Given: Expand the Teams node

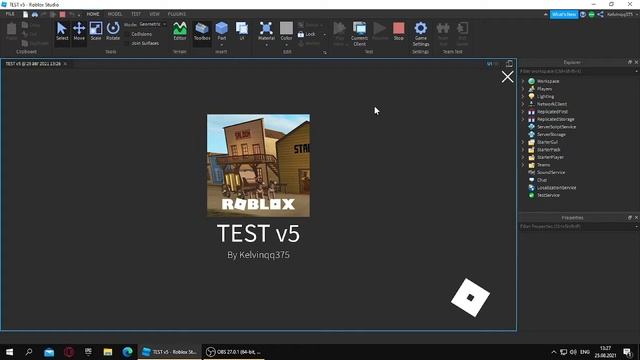Looking at the screenshot, I should click(523, 165).
